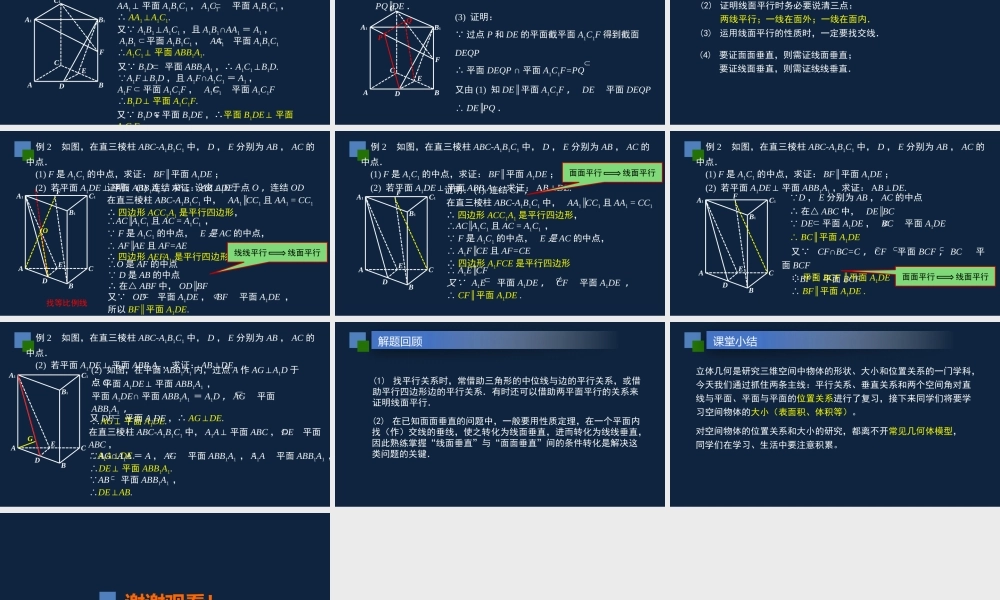Image resolution: width=1000 pixels, height=600 pixels.
Task: Click the 常见几何体模型 highlighted text
Action: (x=920, y=429)
